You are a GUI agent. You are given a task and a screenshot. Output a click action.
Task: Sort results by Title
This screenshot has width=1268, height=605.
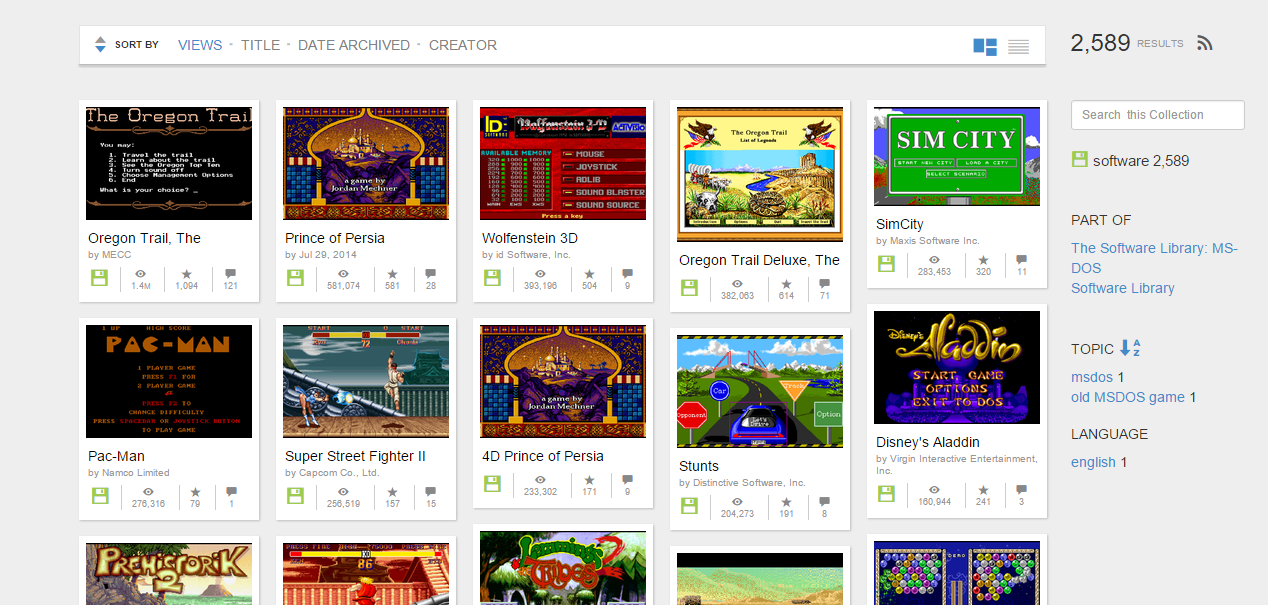(260, 45)
